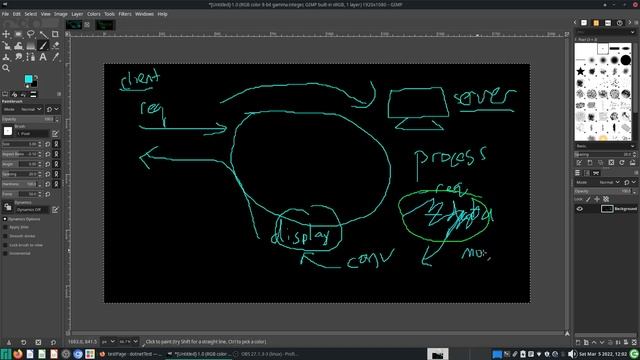Open the Brushes tab in right dock
This screenshot has height=360, width=640.
(x=584, y=23)
